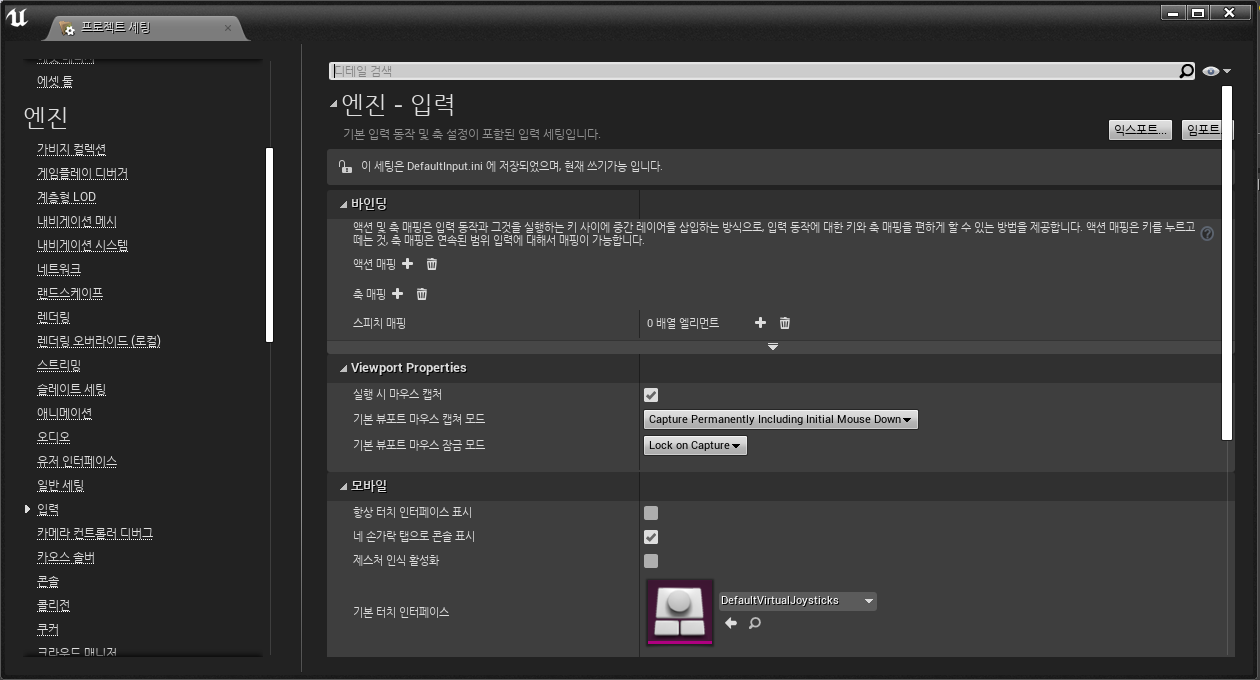Select 슬레이트 세팅 in the sidebar

[x=71, y=389]
